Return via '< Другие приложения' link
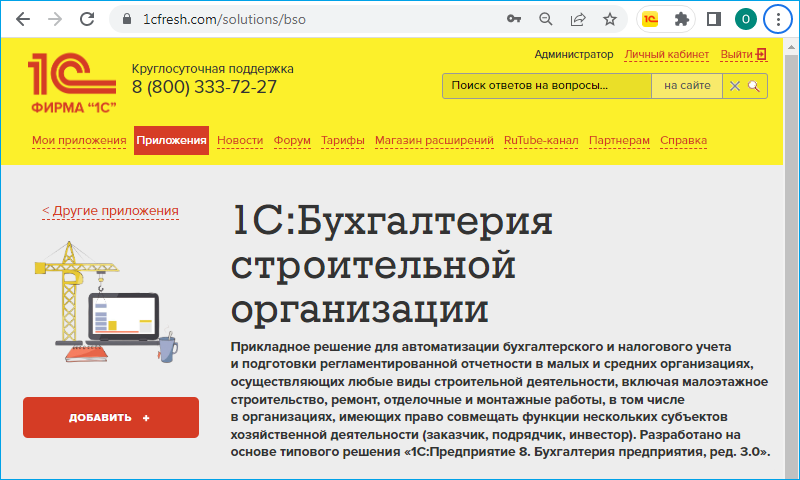Screen dimensions: 800x480 110,211
